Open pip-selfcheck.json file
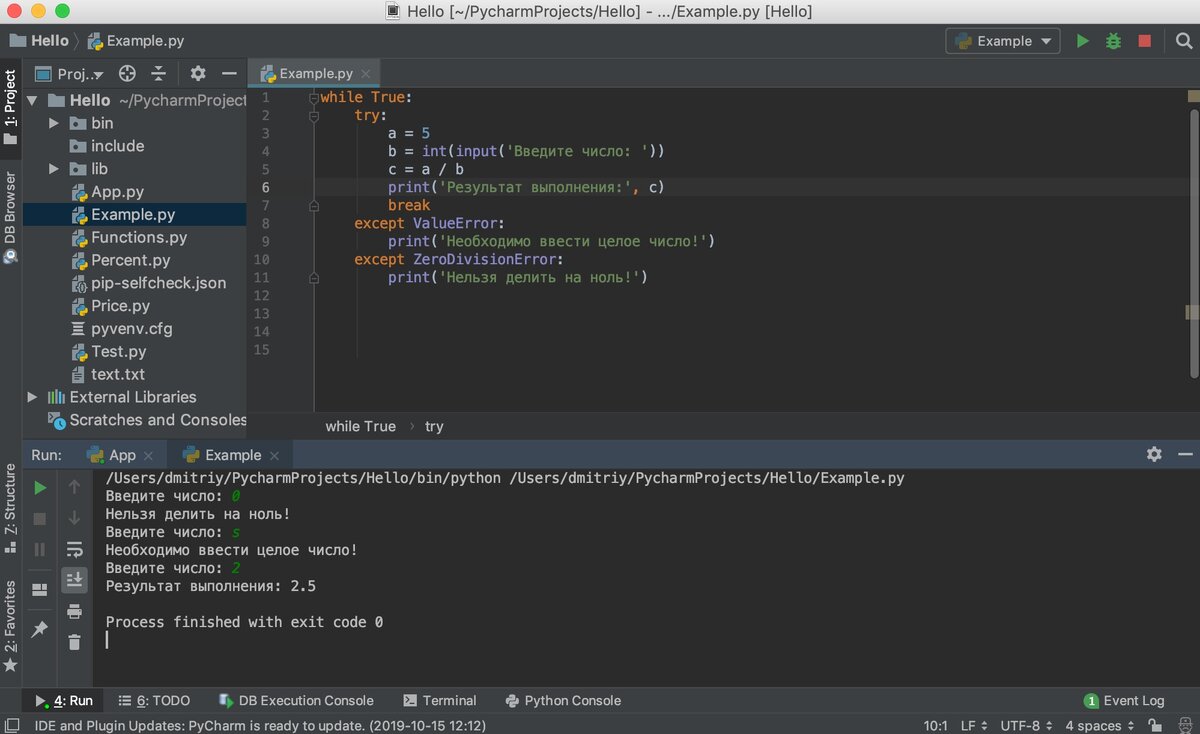The height and width of the screenshot is (734, 1200). pos(158,283)
